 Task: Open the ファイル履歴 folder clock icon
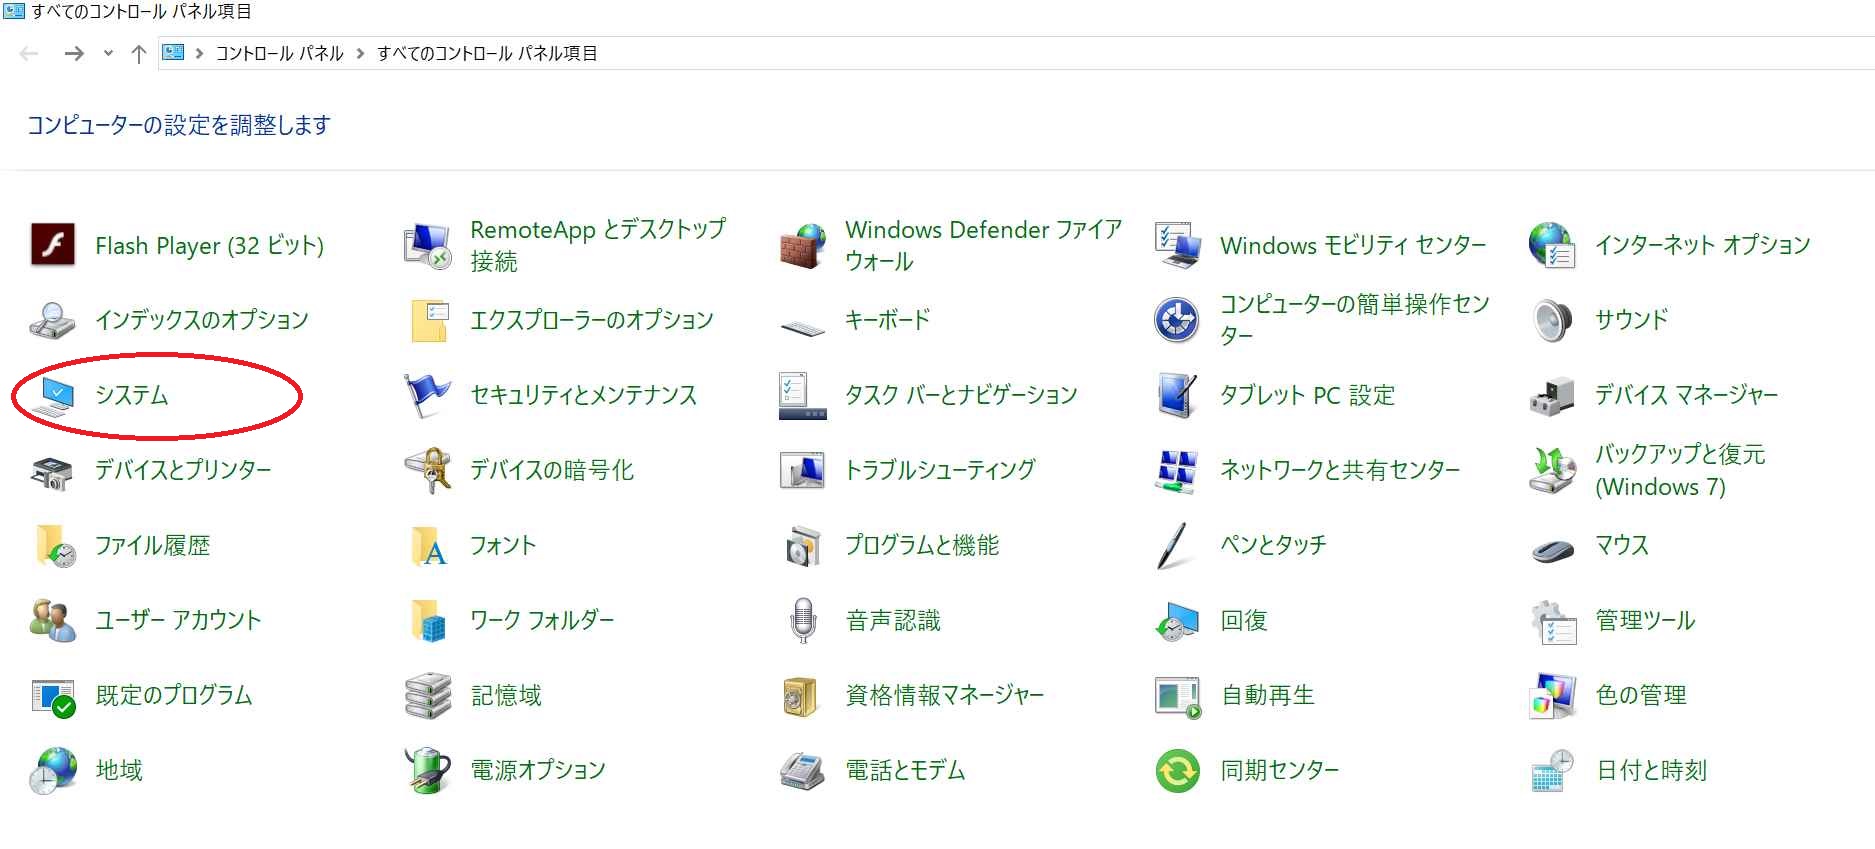(x=55, y=546)
